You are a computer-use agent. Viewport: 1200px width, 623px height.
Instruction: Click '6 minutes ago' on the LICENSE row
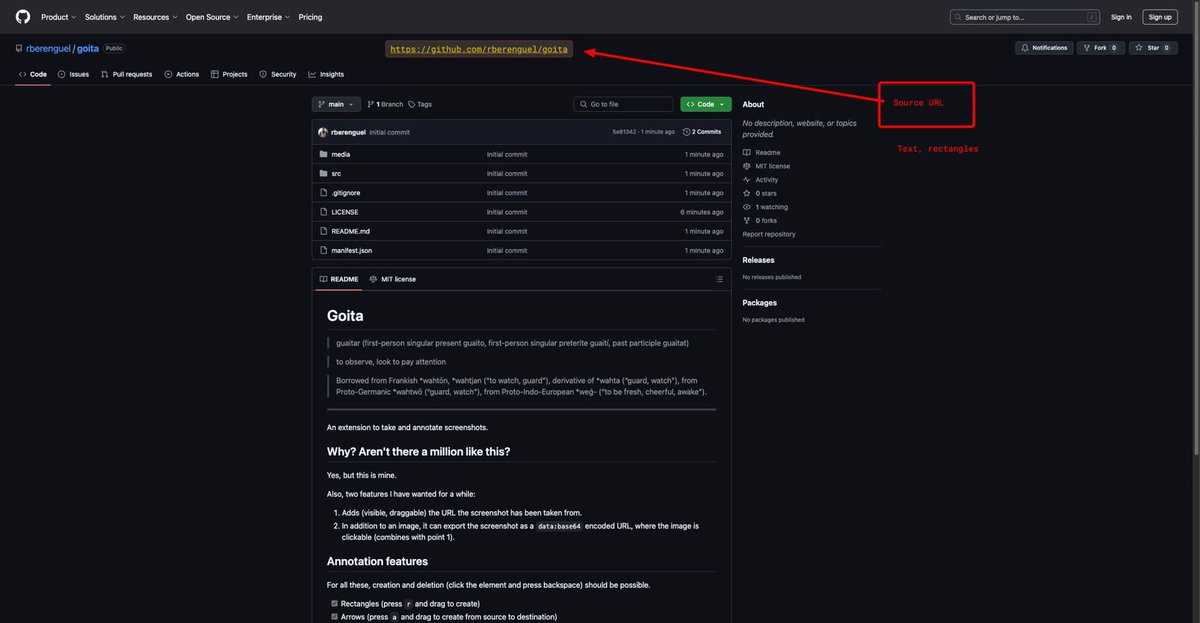point(702,212)
